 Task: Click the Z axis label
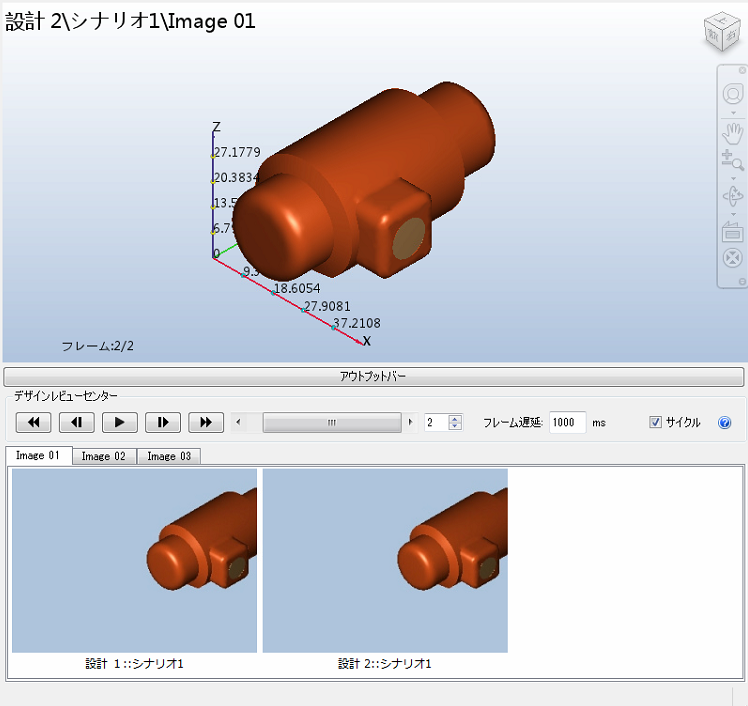pos(217,127)
